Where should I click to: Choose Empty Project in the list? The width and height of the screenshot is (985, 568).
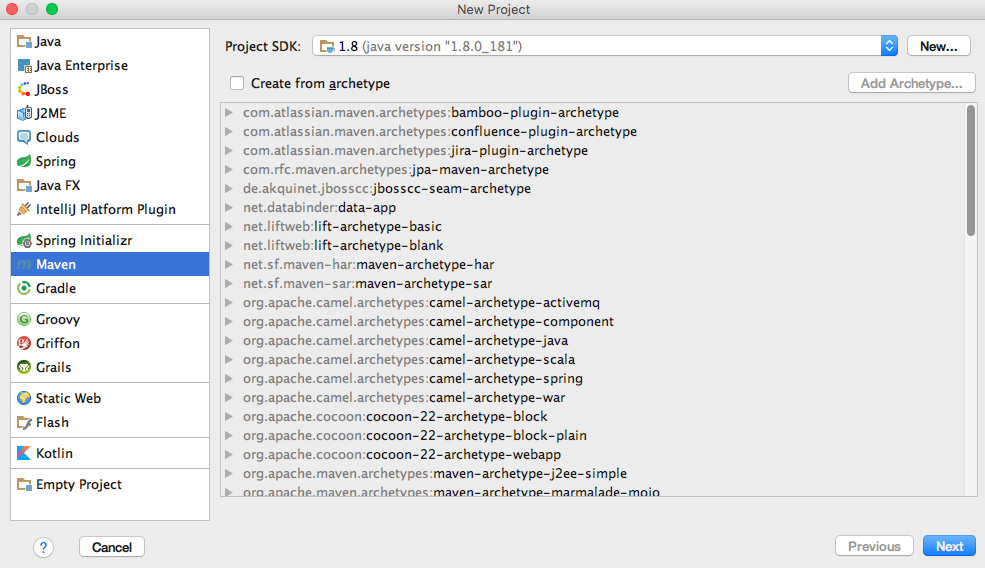(x=78, y=484)
